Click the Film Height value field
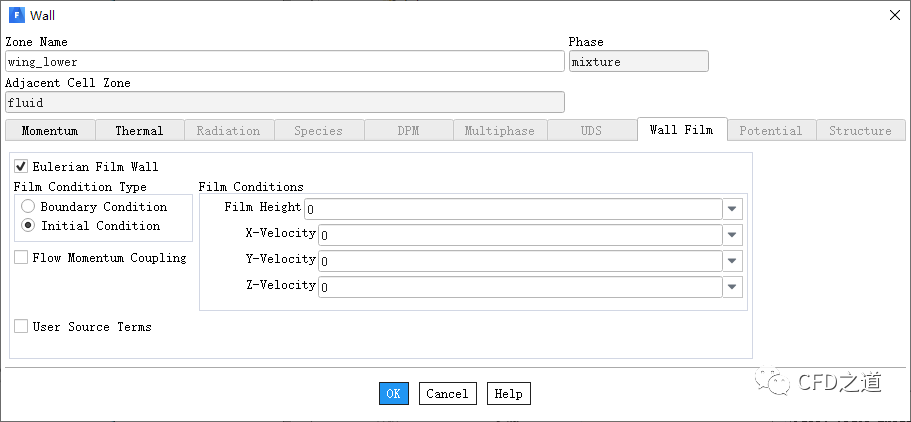Image resolution: width=911 pixels, height=422 pixels. (x=513, y=209)
